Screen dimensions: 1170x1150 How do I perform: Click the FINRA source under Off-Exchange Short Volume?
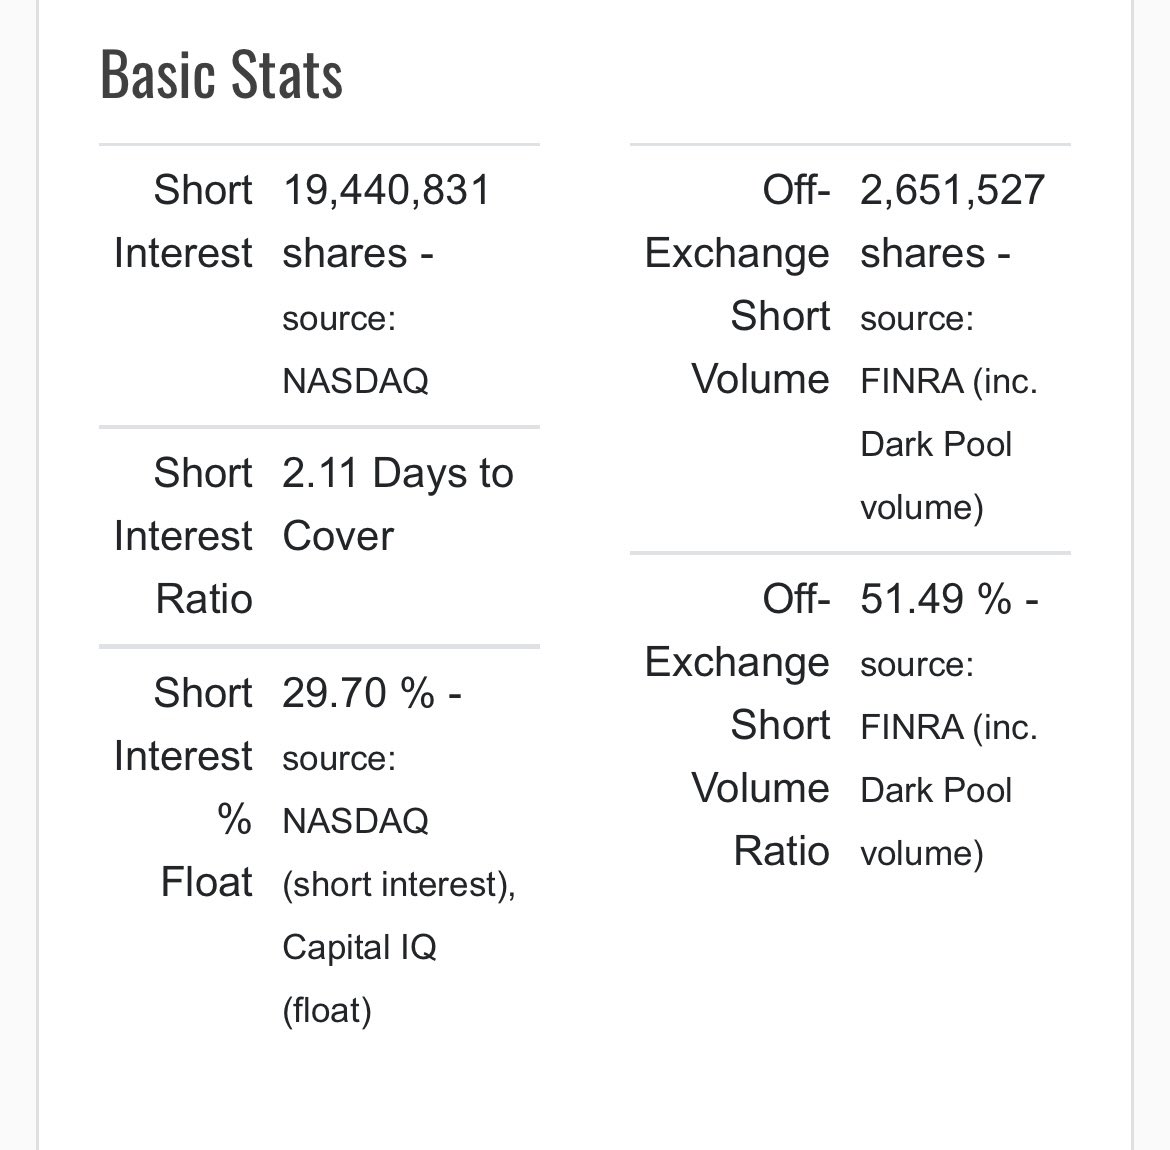[x=948, y=381]
